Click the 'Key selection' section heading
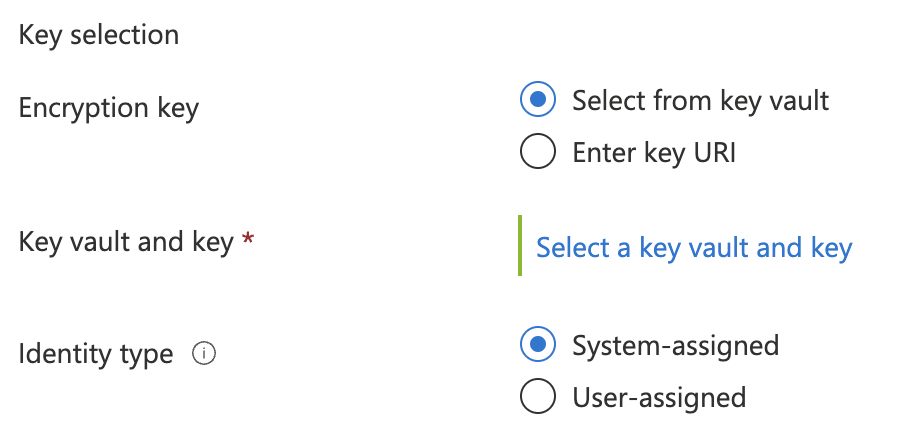920x434 pixels. (x=99, y=35)
